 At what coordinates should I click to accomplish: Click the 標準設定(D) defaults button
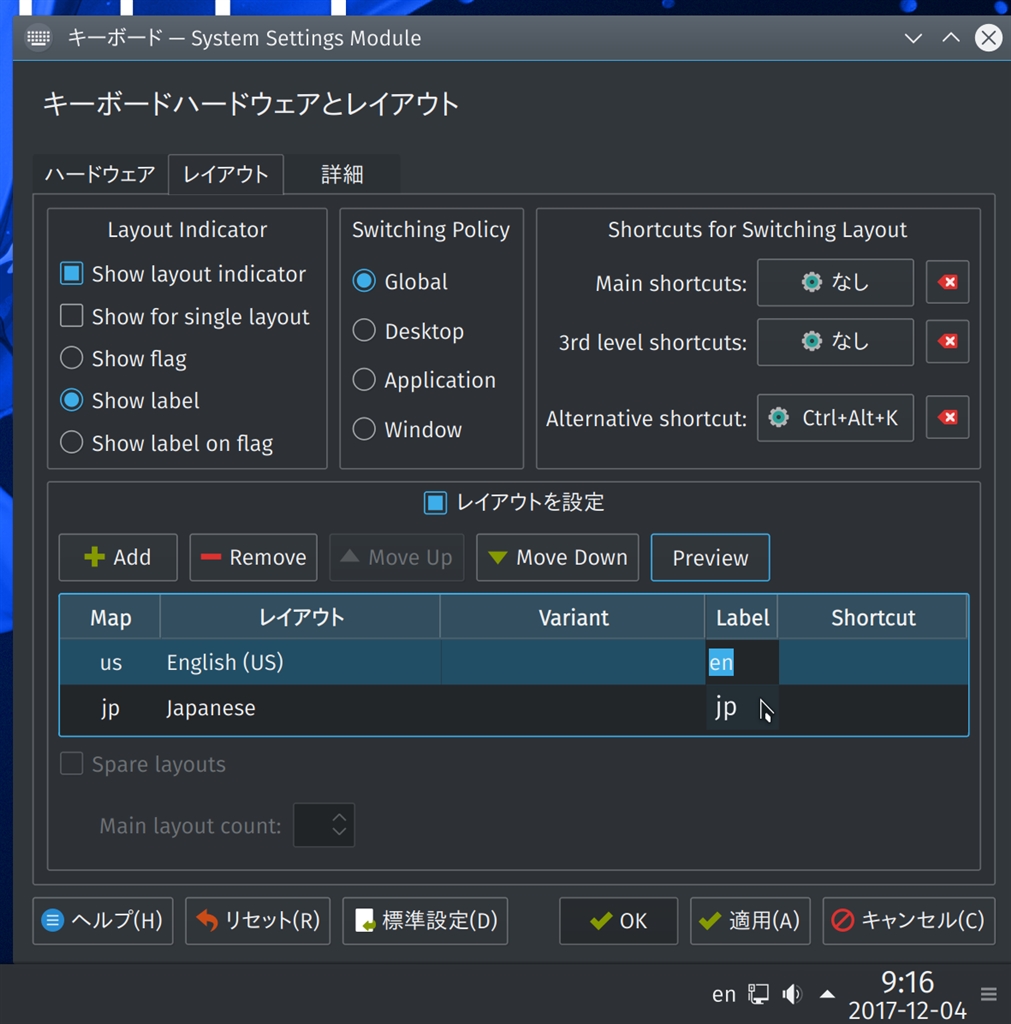point(425,921)
